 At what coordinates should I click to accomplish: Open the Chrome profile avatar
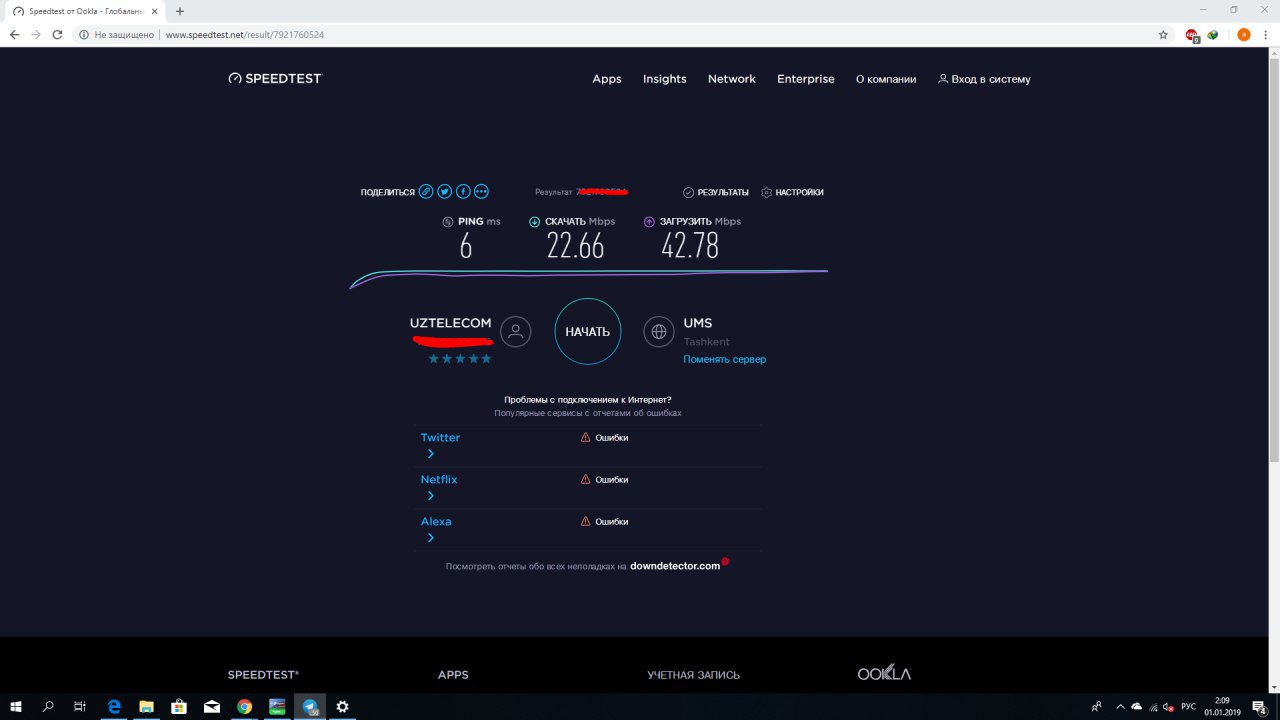click(1244, 34)
